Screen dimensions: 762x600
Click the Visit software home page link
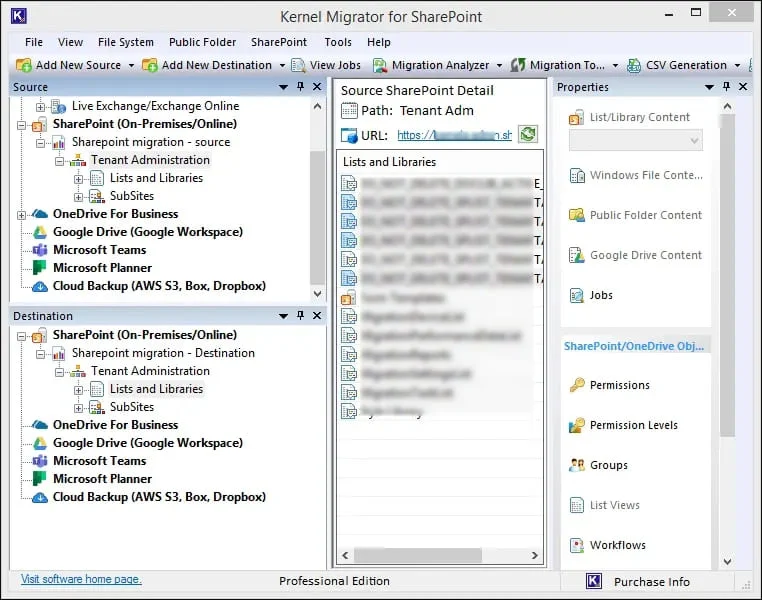click(x=81, y=579)
